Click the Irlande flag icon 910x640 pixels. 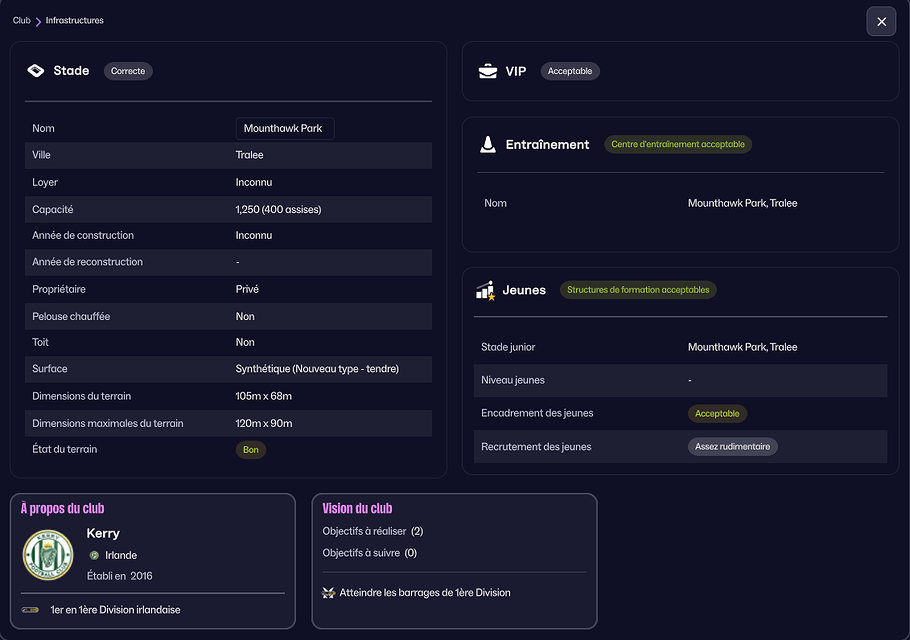(x=94, y=555)
